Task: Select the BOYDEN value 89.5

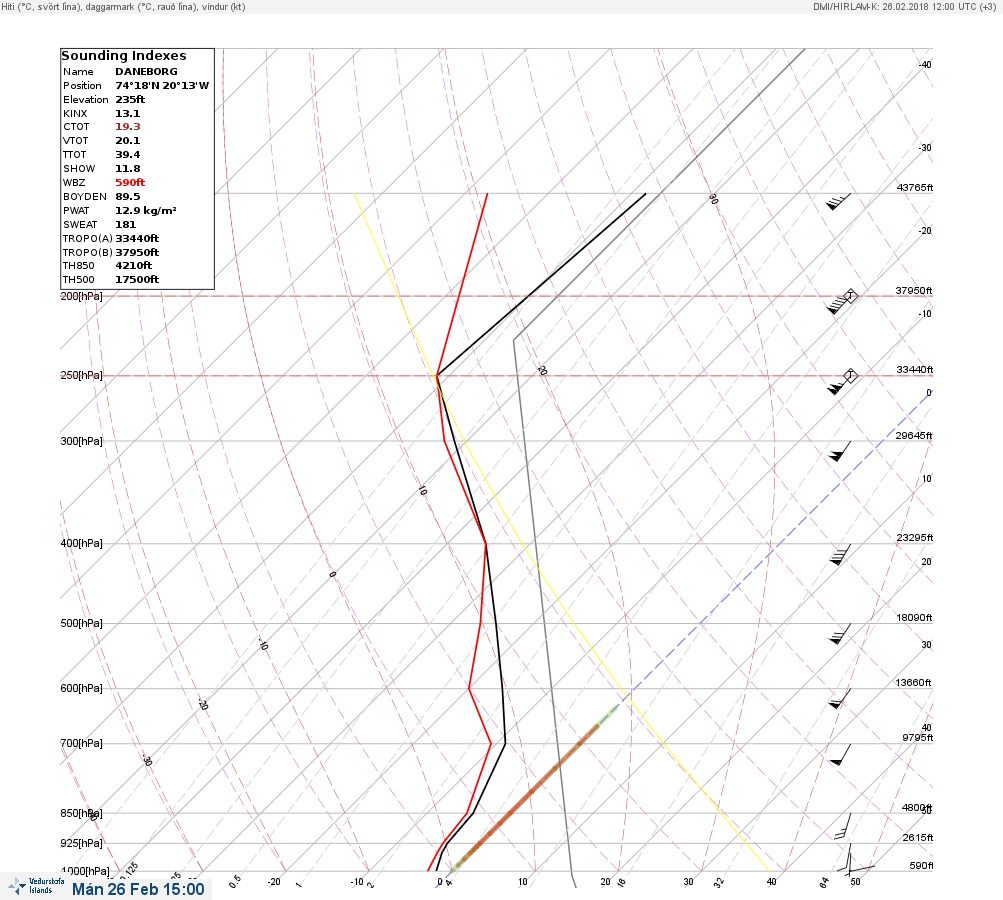Action: (x=127, y=196)
